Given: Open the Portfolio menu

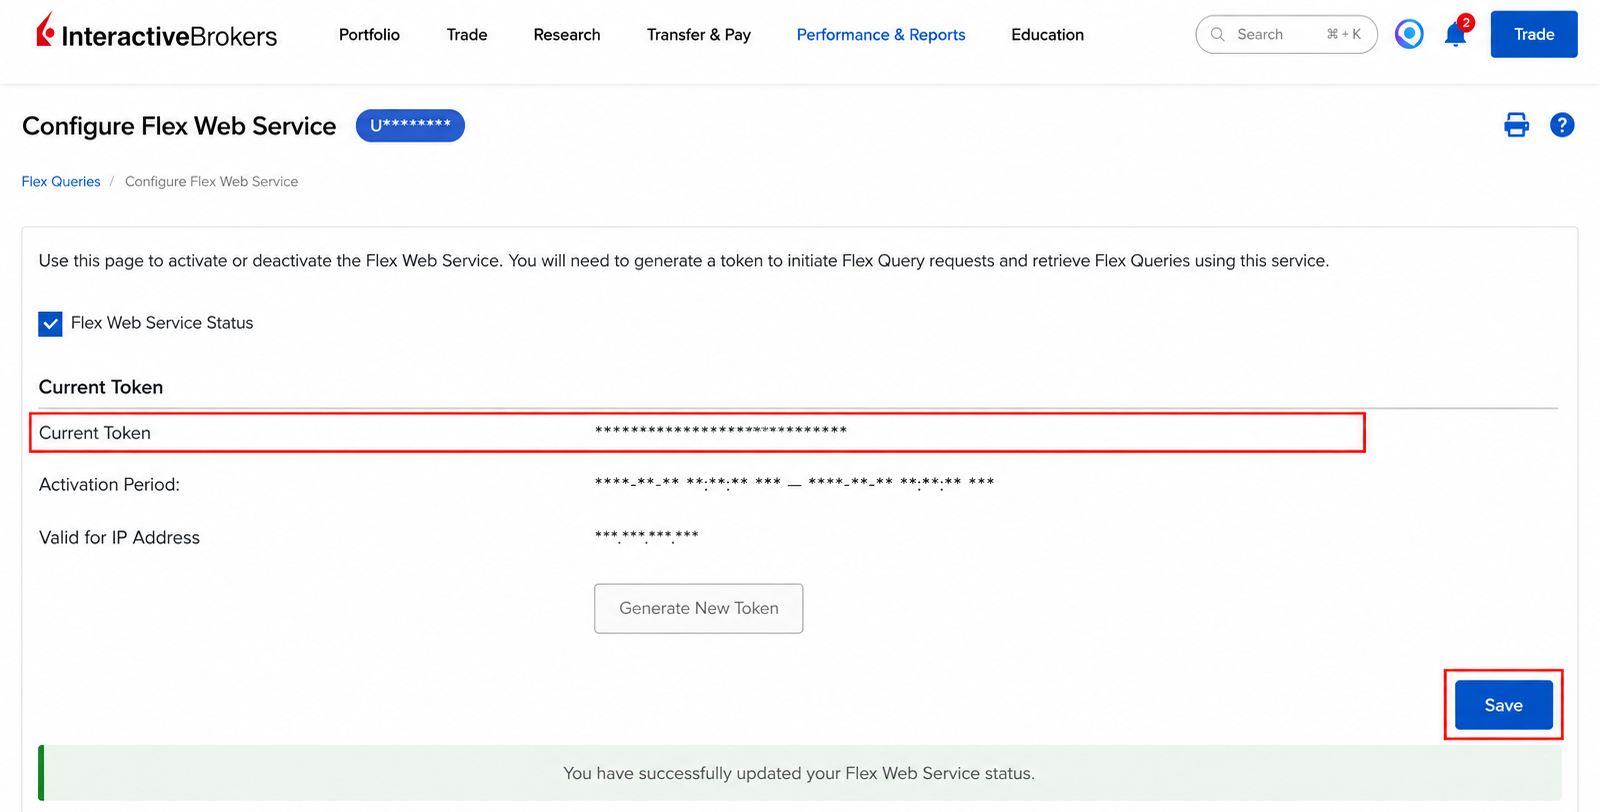Looking at the screenshot, I should (369, 35).
